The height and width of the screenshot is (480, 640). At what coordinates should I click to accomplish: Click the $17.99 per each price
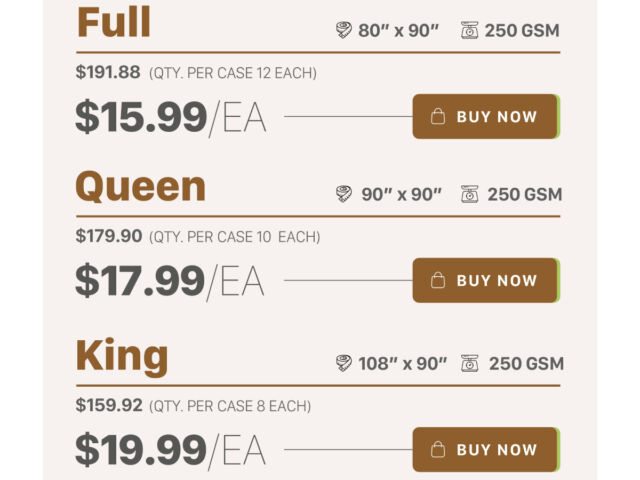tap(170, 282)
